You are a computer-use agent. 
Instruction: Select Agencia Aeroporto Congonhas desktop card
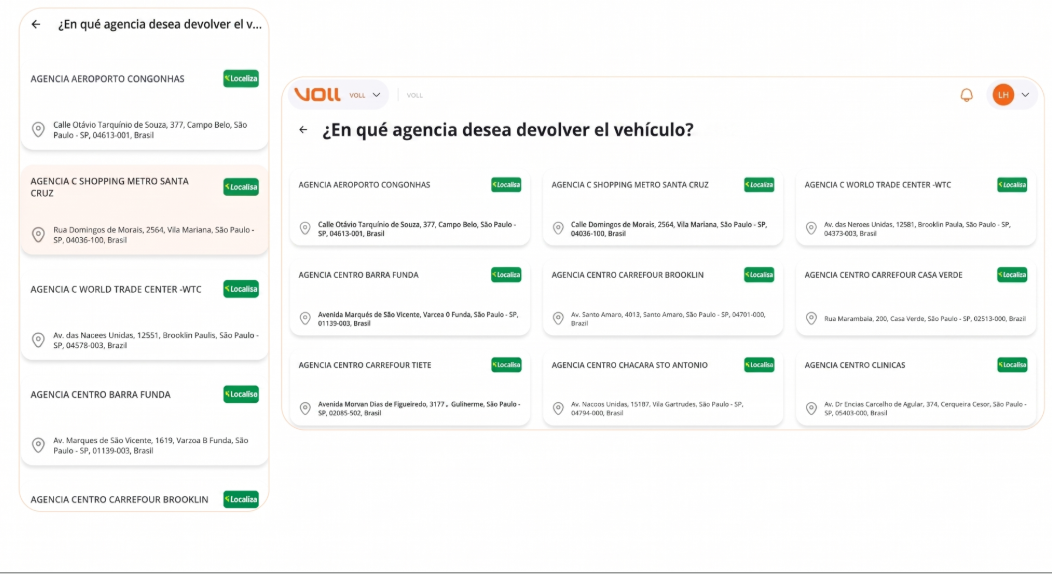[410, 208]
